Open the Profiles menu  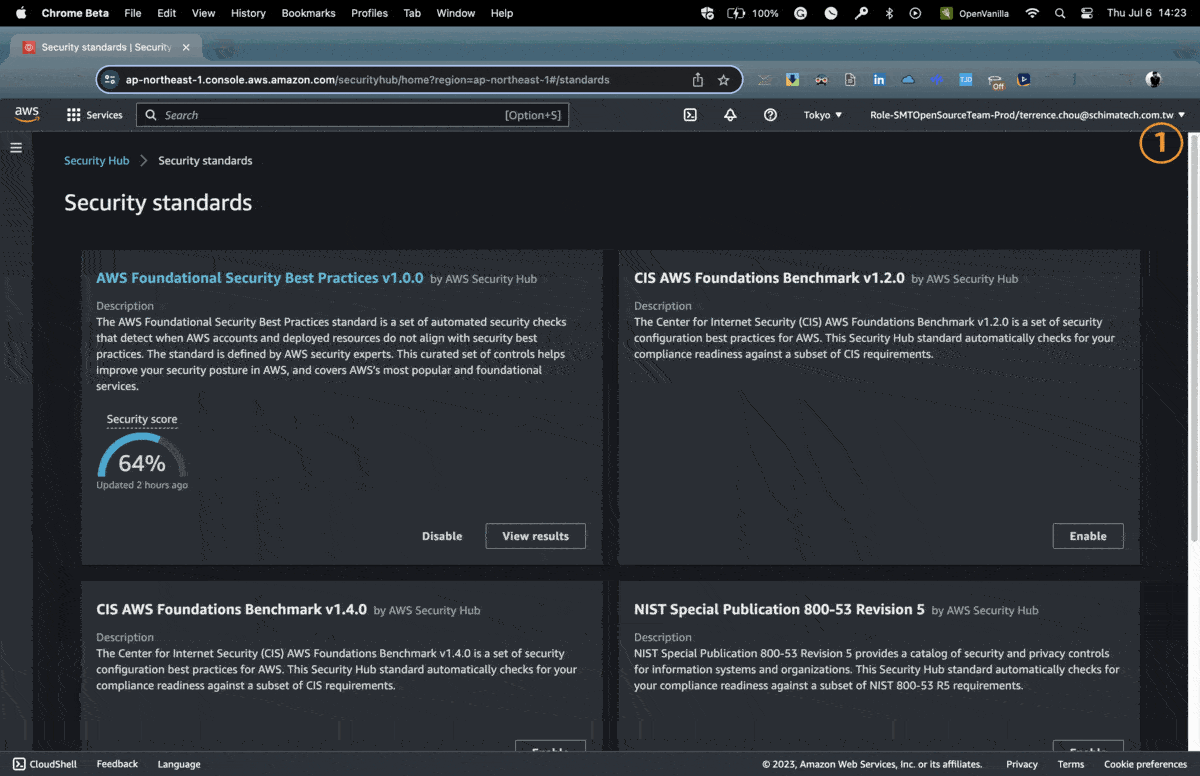[x=370, y=13]
